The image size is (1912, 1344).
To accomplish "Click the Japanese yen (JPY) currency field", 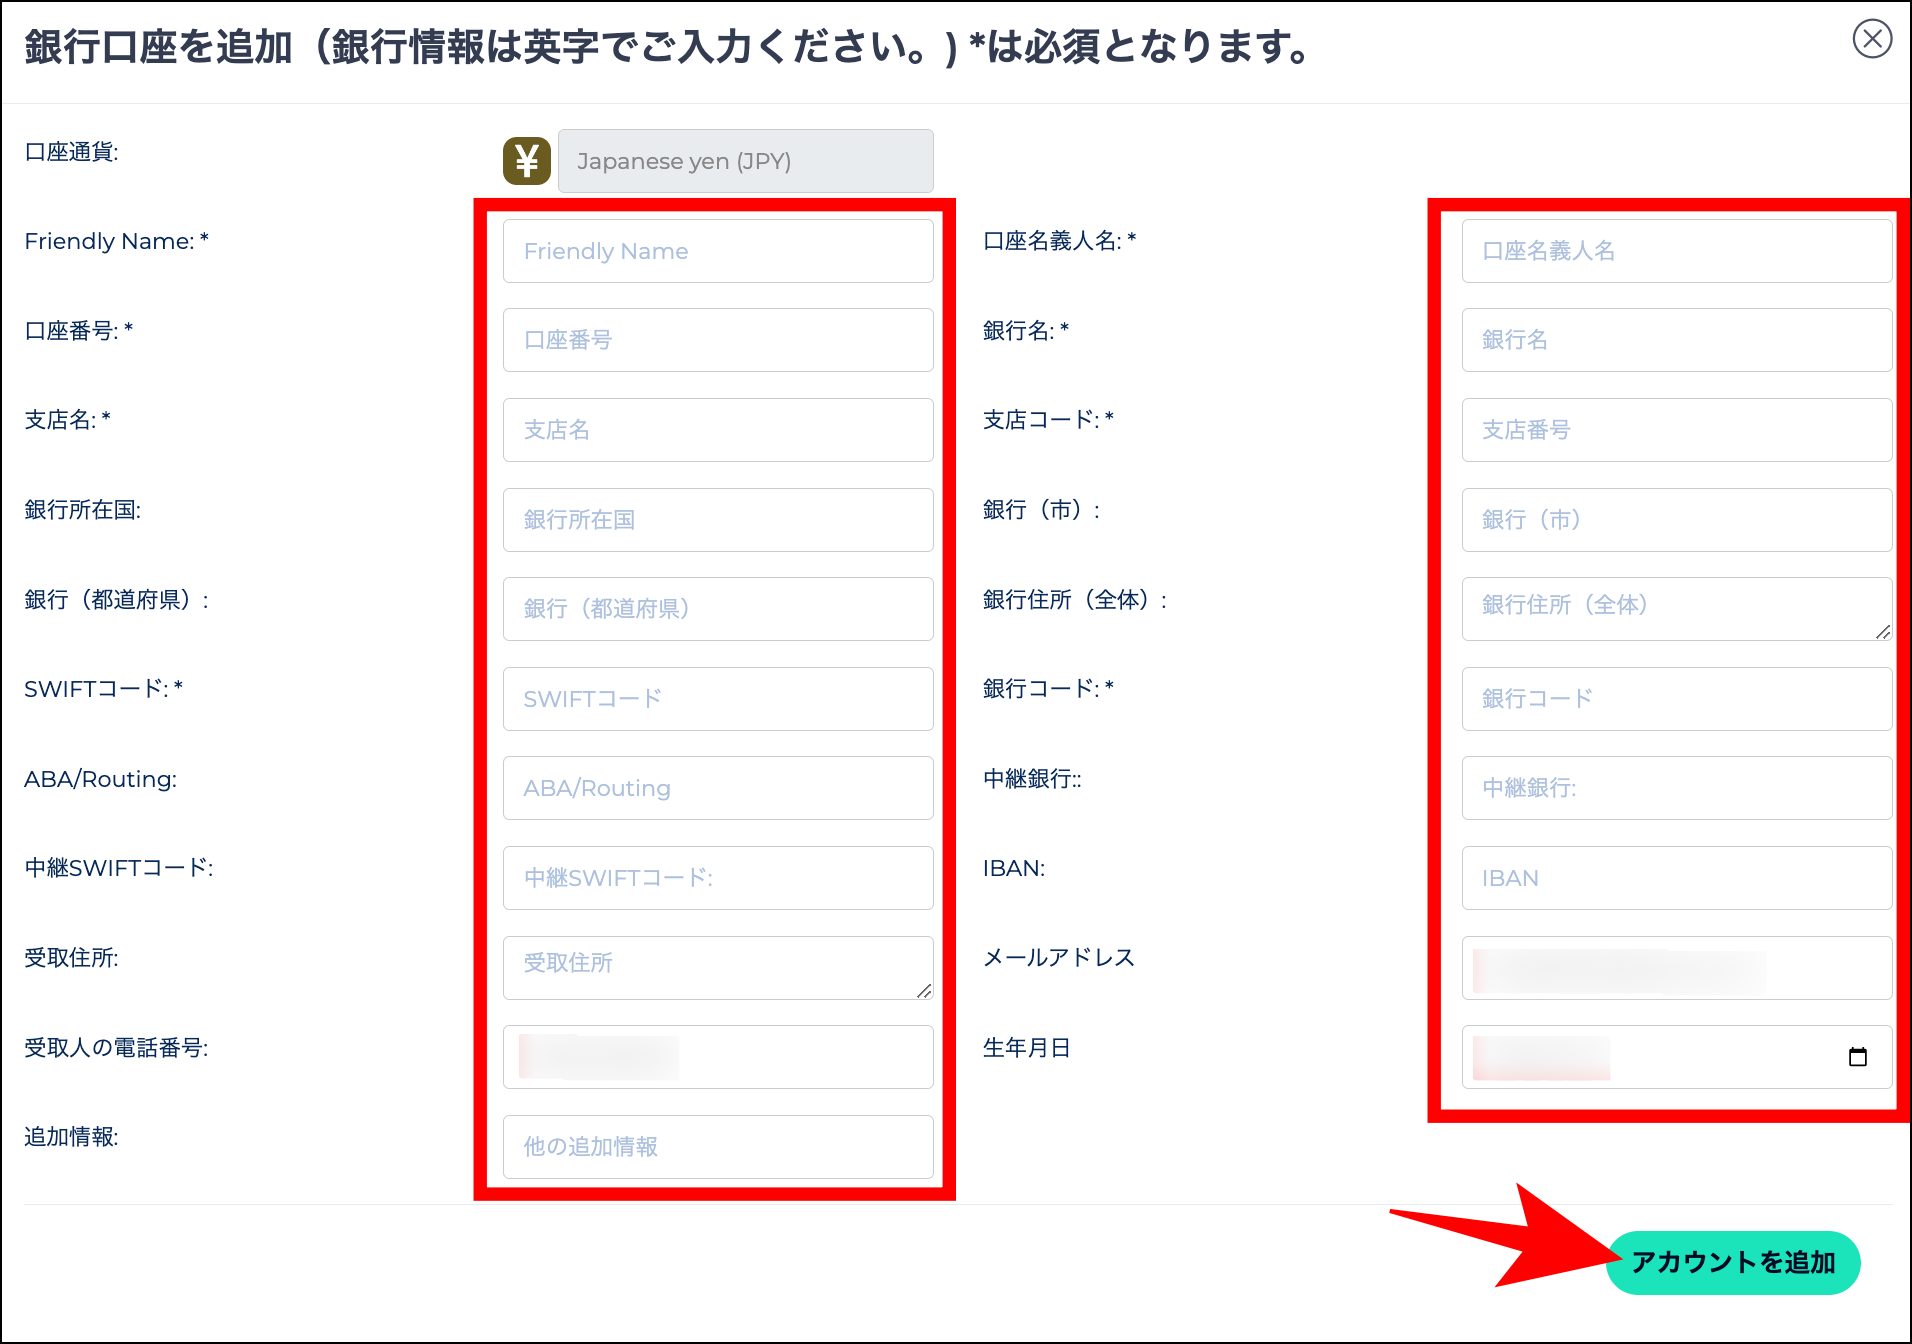I will [x=745, y=160].
